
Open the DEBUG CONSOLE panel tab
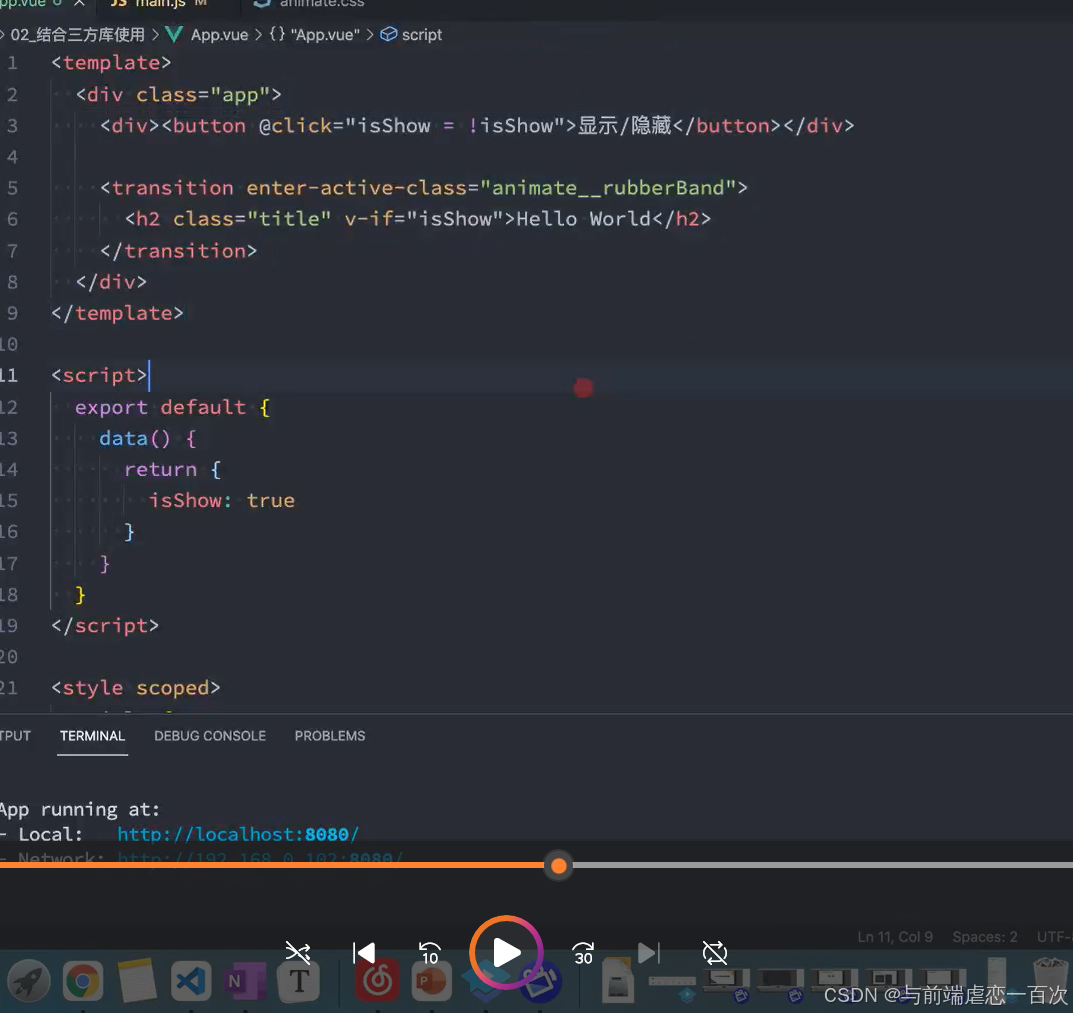[x=210, y=736]
